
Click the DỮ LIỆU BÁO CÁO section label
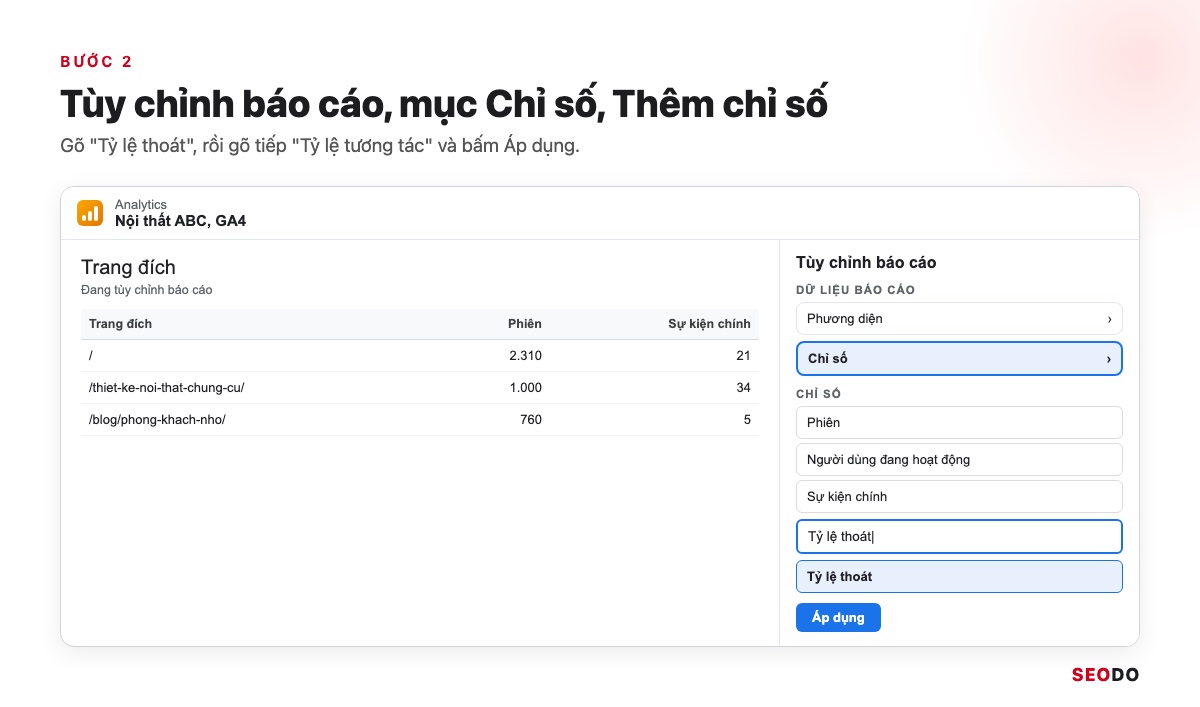856,290
